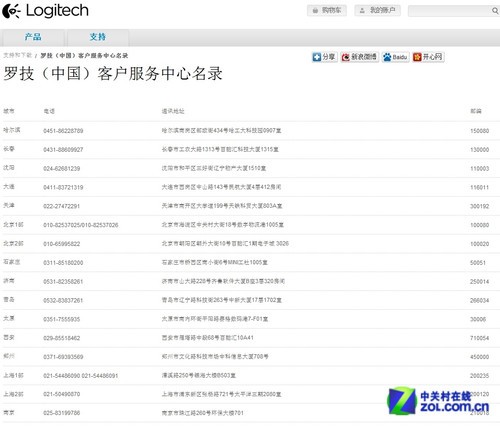This screenshot has height=427, width=500.
Task: Click the postal code 110003
Action: (479, 168)
